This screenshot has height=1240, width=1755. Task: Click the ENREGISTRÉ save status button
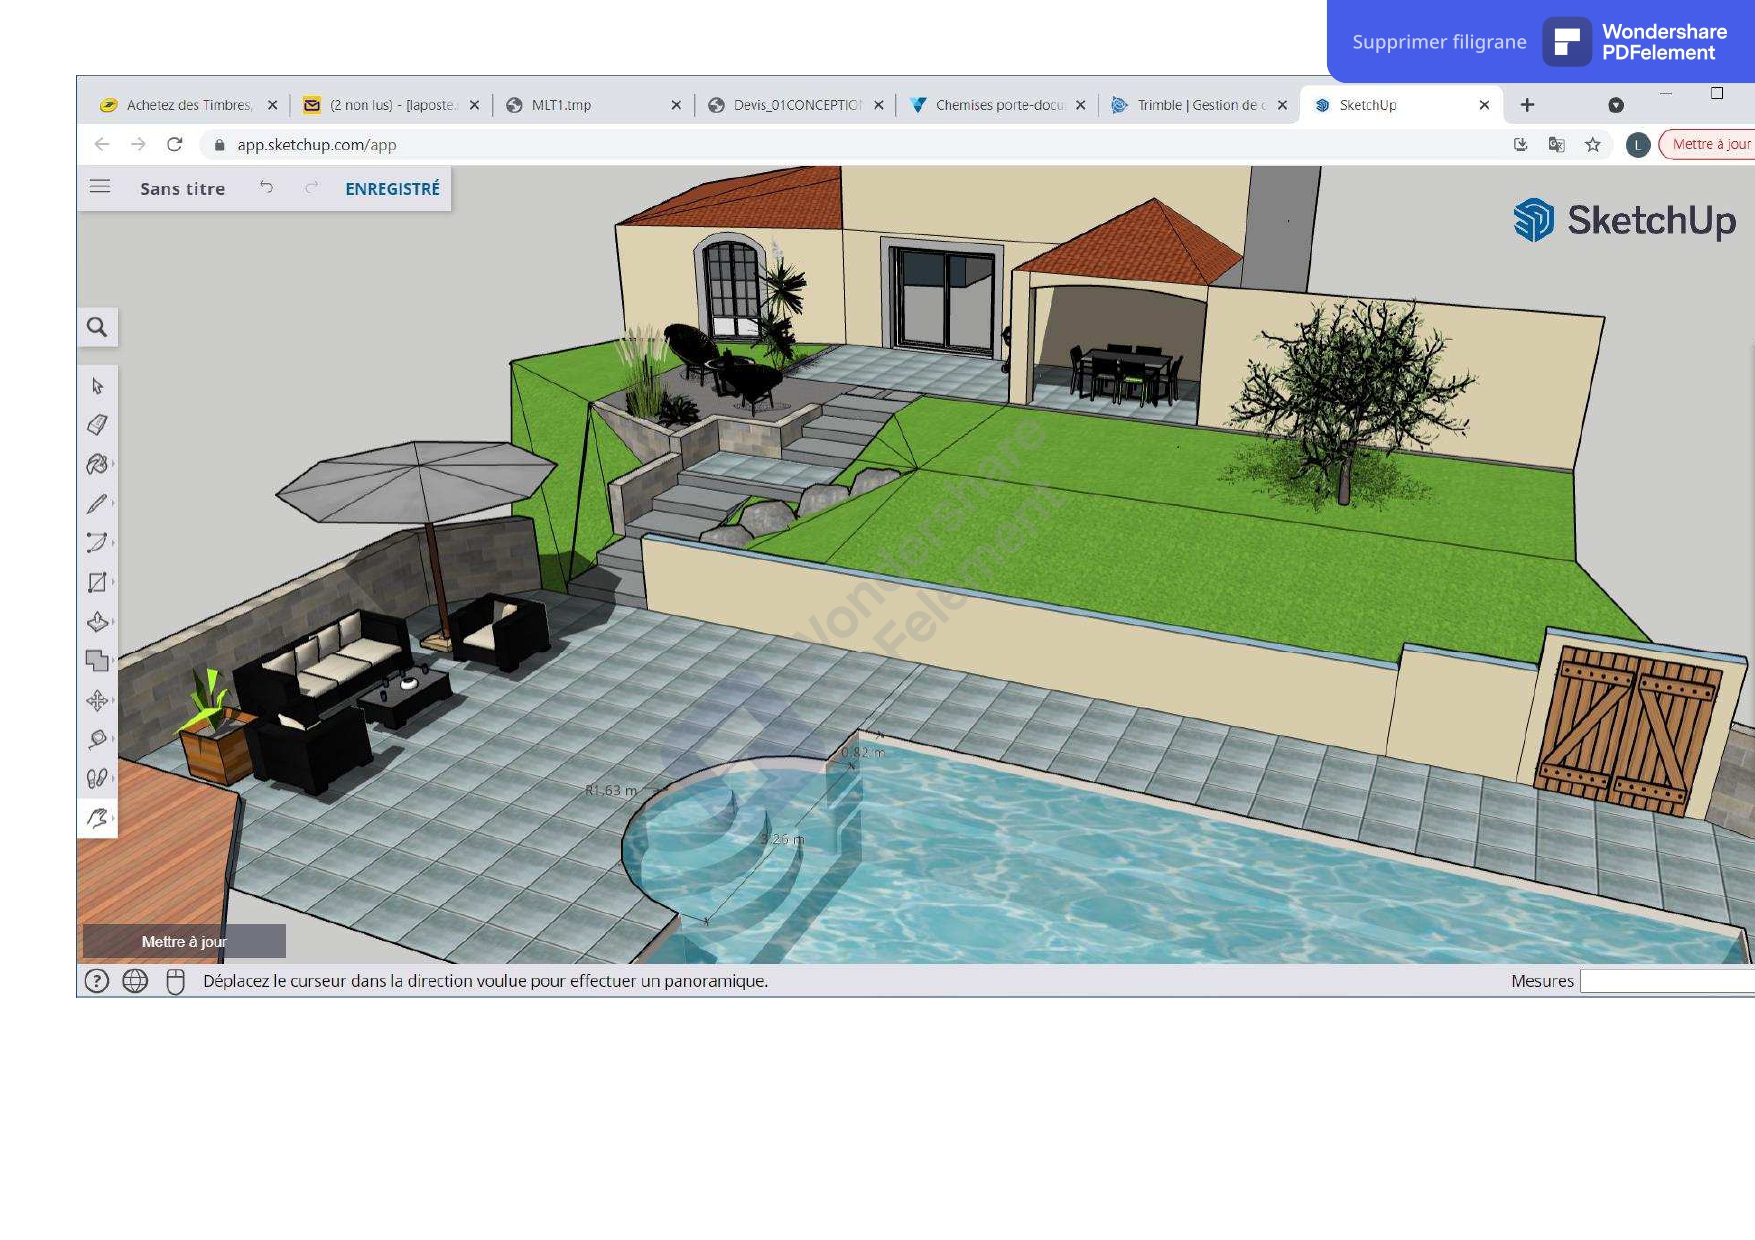click(x=392, y=189)
